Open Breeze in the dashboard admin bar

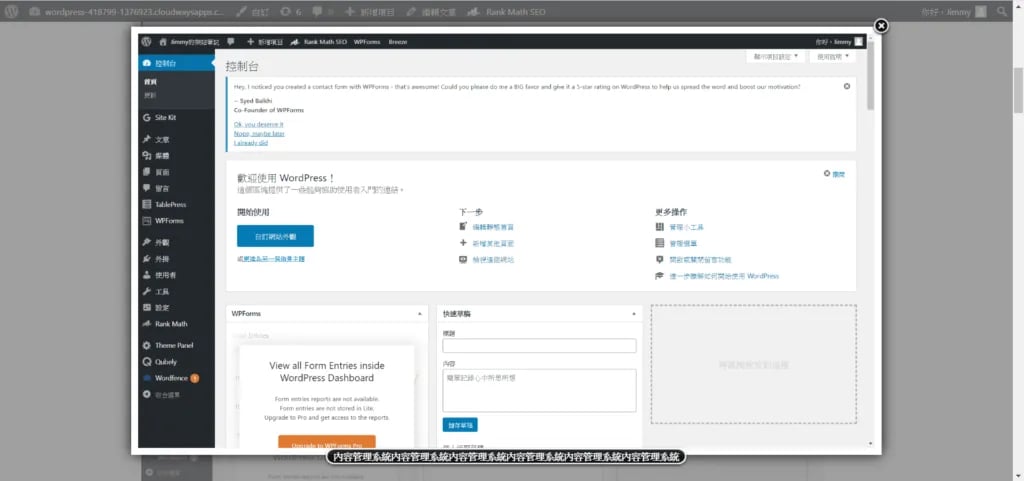coord(398,42)
